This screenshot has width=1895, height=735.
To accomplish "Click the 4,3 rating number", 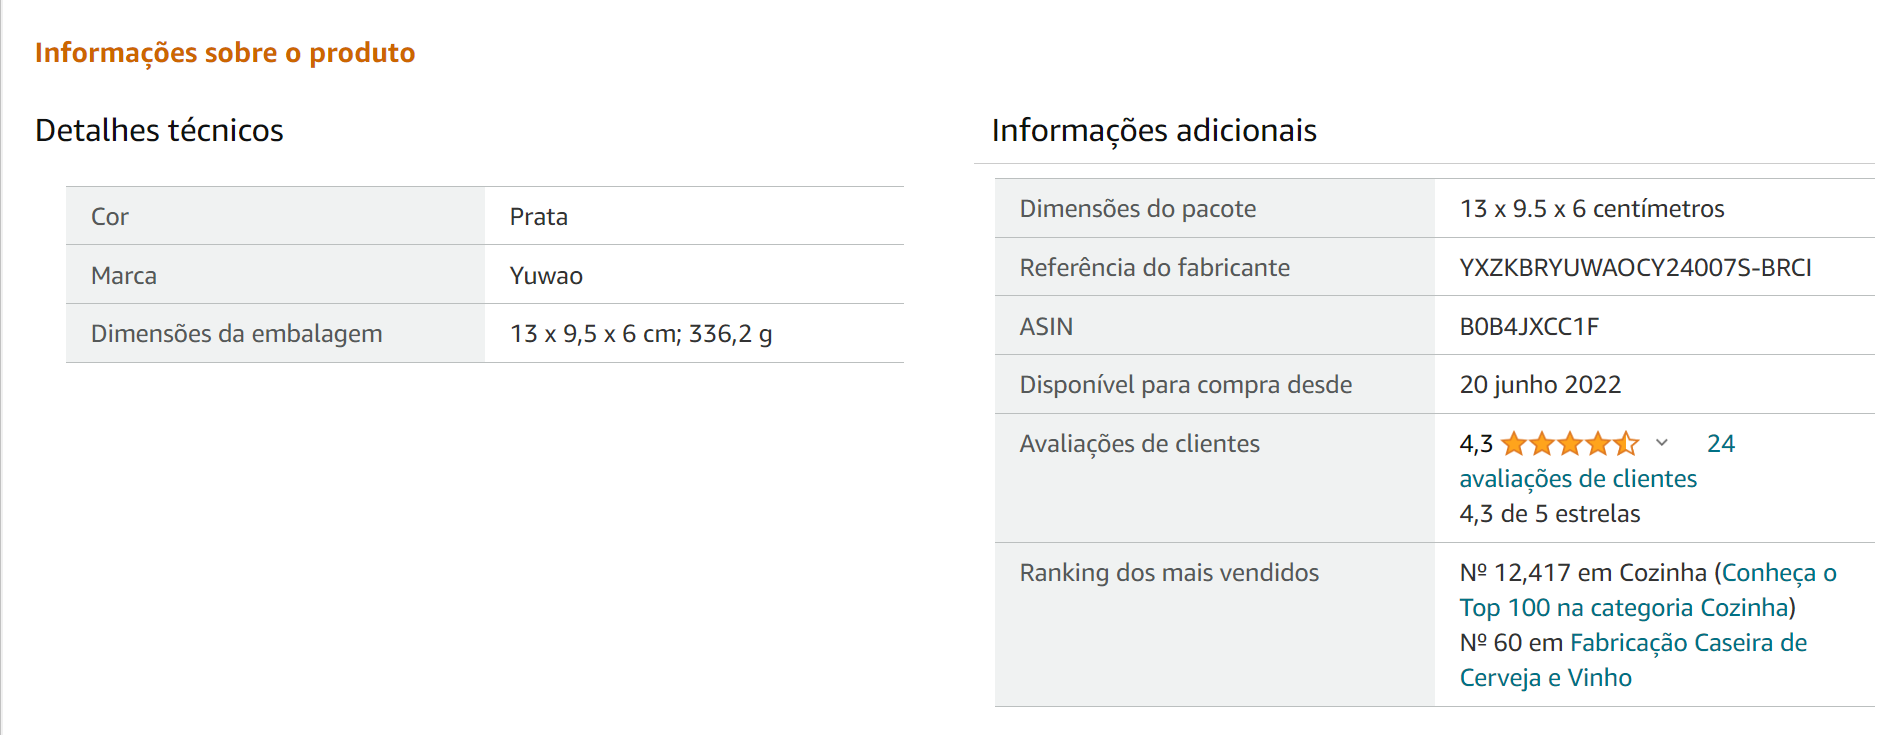I will [x=1476, y=444].
